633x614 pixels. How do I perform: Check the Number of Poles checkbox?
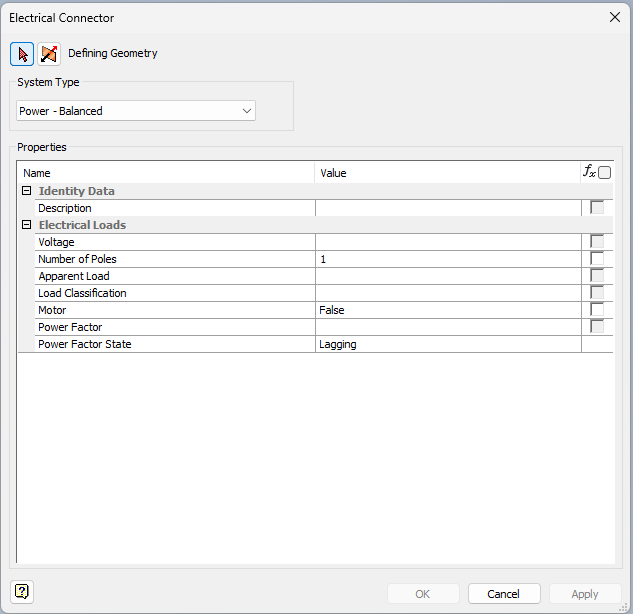pos(597,258)
